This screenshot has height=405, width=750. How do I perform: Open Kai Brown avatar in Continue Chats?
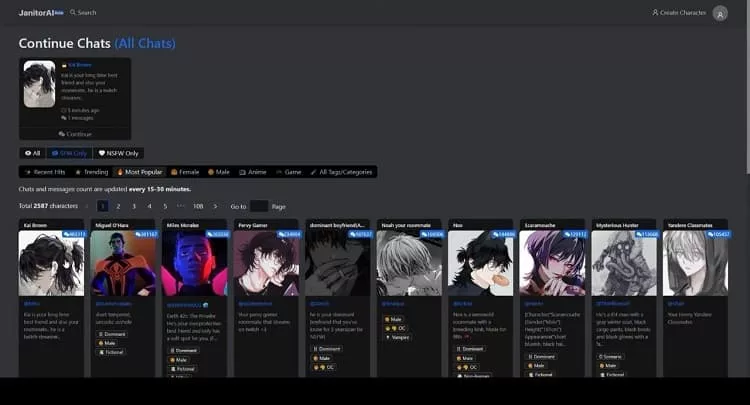point(40,84)
